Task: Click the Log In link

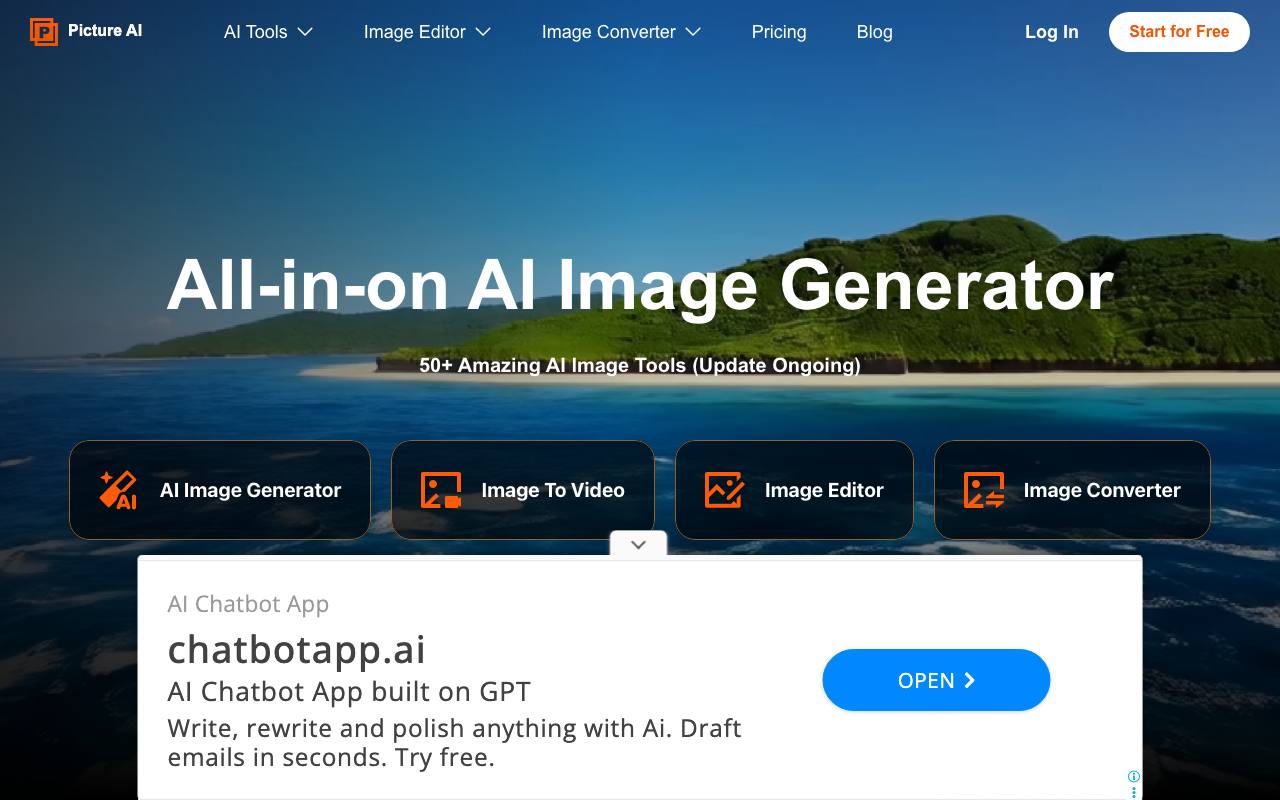Action: (1051, 32)
